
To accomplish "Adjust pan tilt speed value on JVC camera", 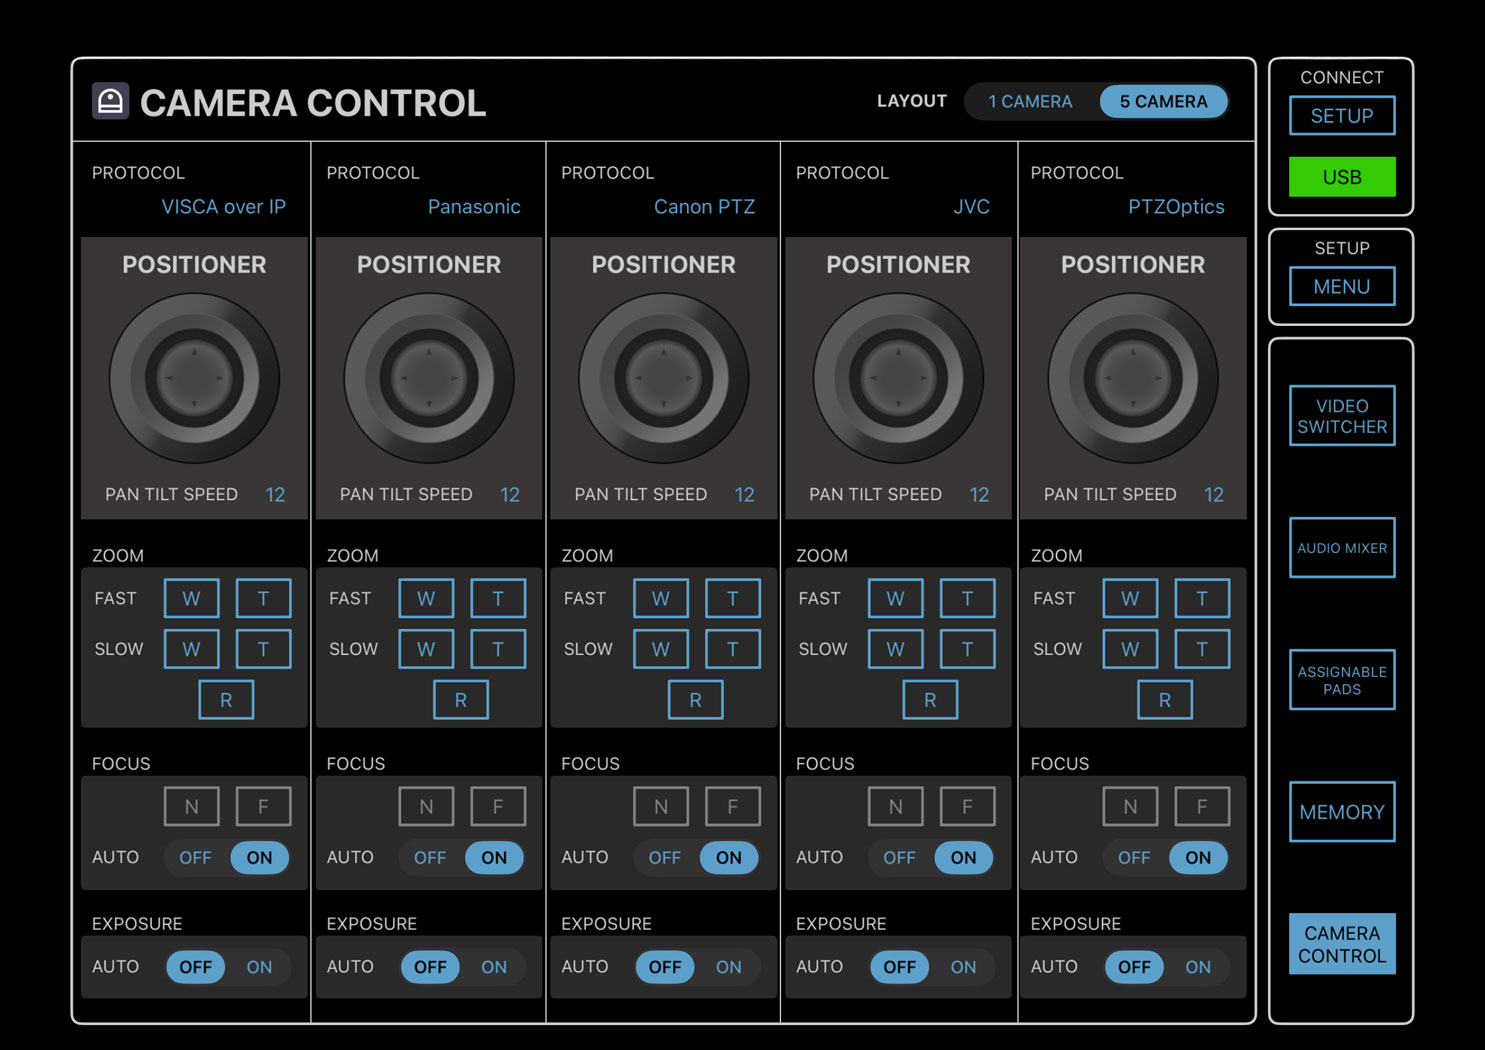I will coord(978,494).
